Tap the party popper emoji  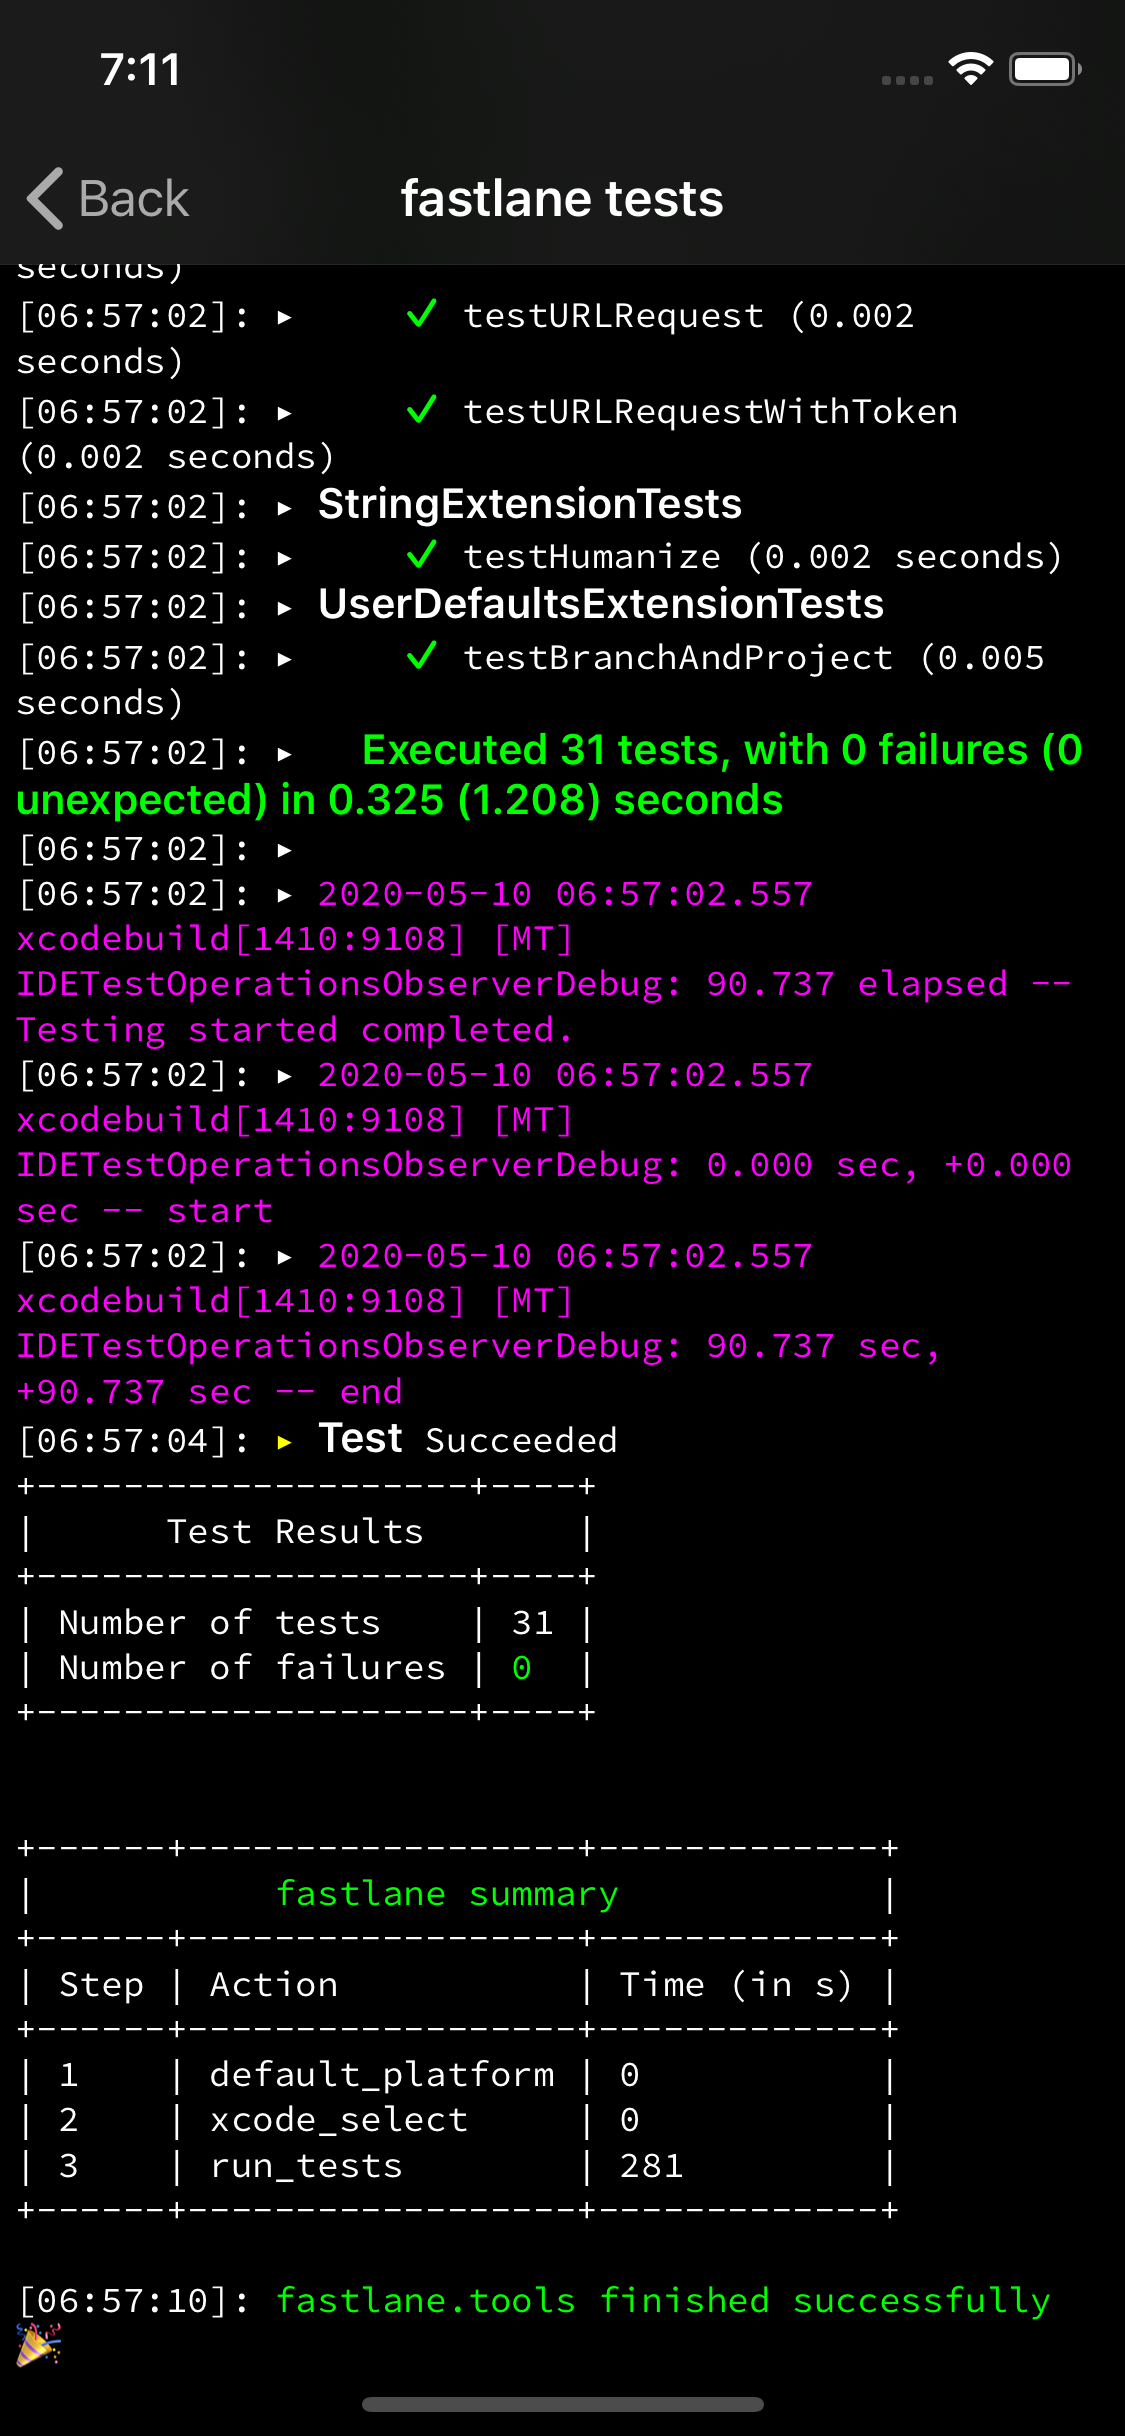pos(39,2344)
